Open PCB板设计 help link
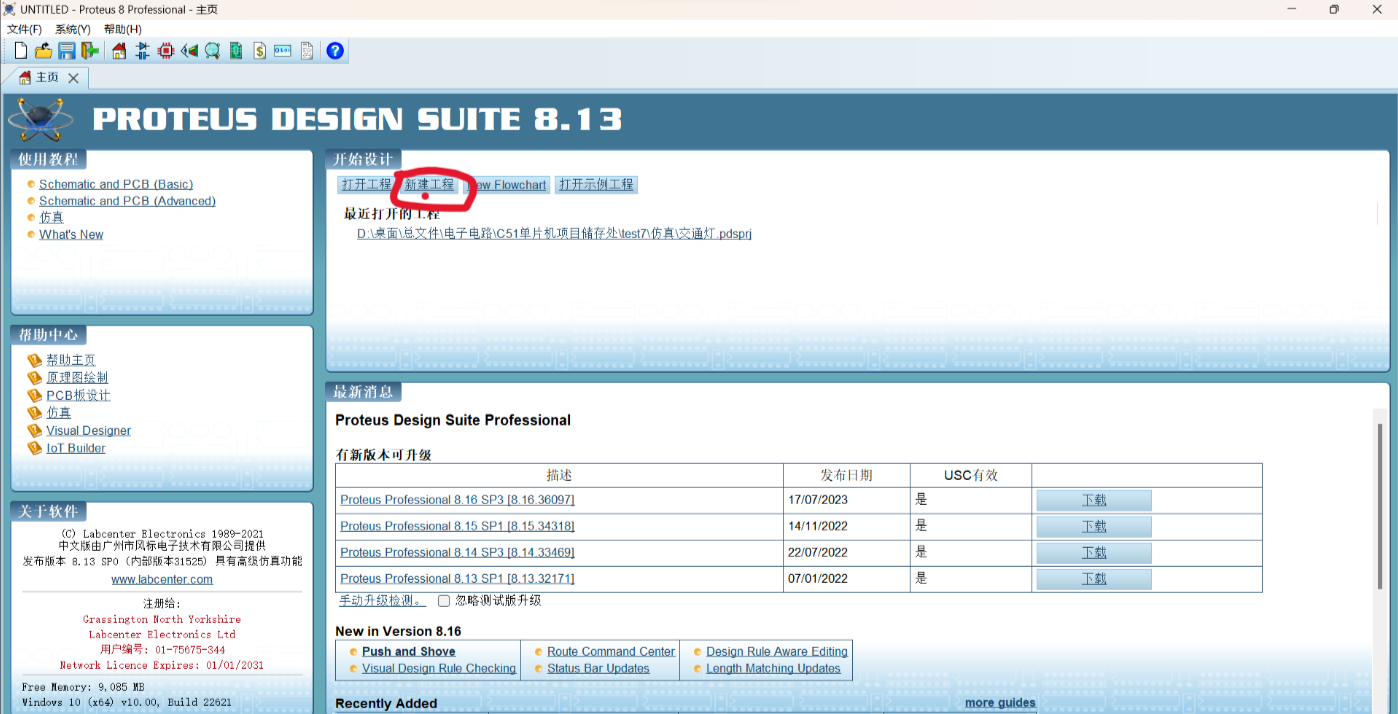 pos(78,395)
